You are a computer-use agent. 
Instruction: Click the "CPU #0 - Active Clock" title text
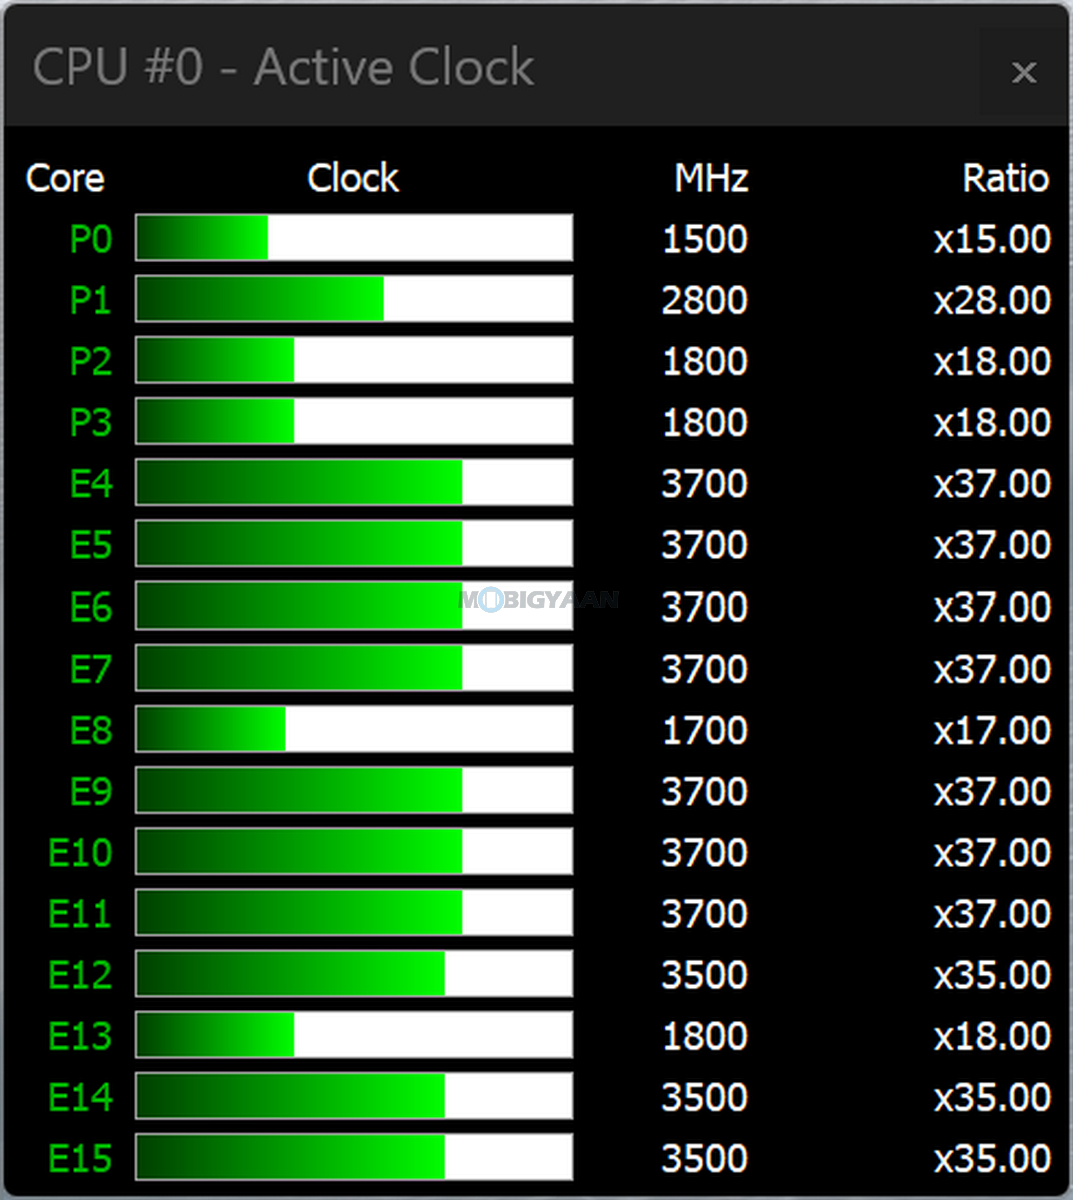tap(283, 68)
